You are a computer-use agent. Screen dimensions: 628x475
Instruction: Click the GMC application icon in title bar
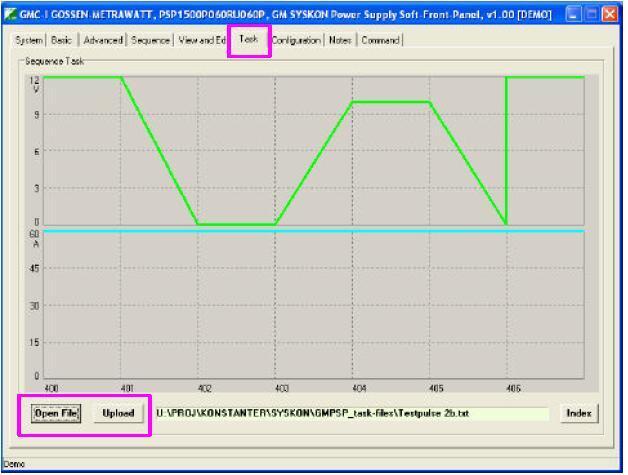point(11,15)
